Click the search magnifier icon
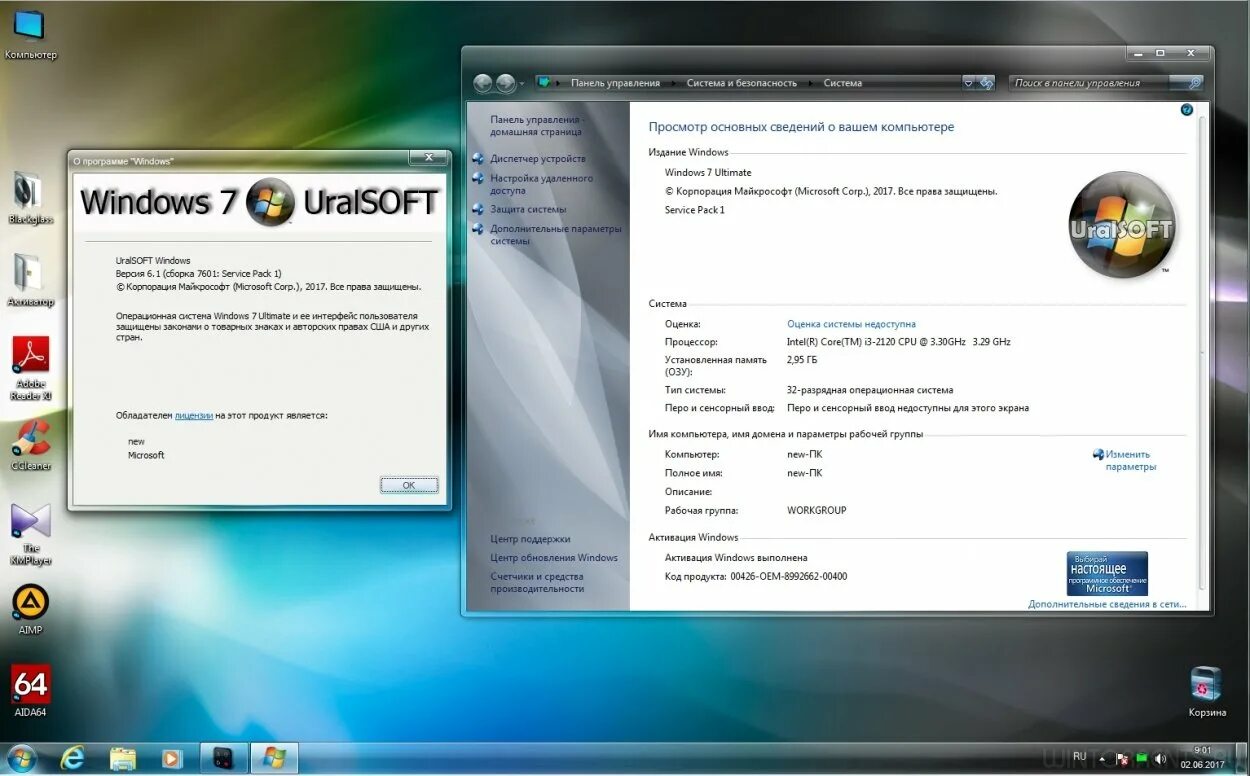 (1195, 83)
